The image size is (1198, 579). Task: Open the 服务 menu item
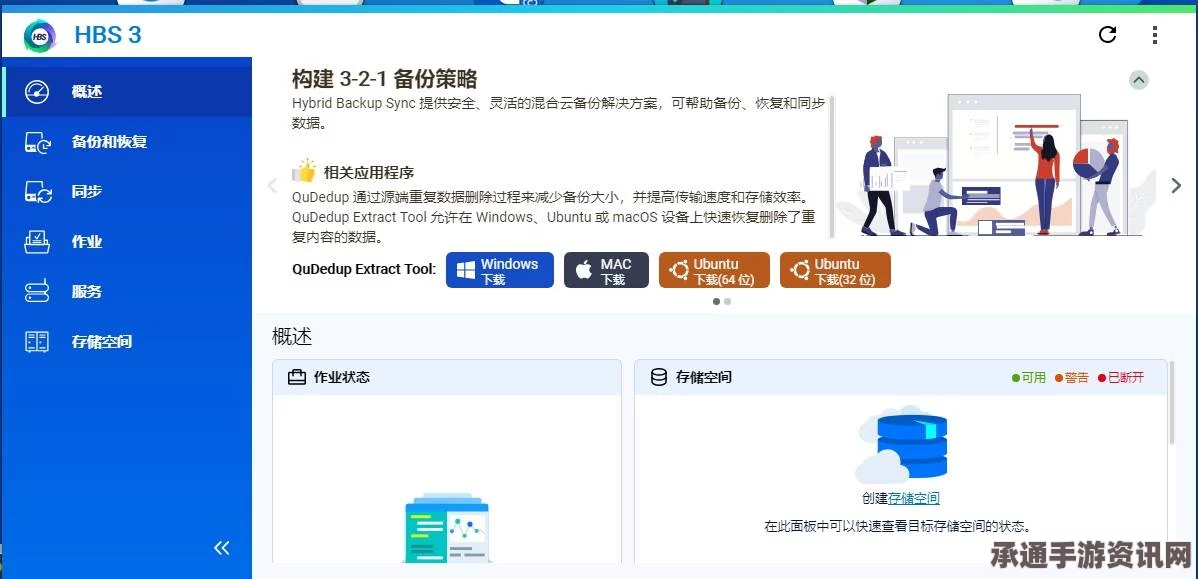[x=126, y=292]
